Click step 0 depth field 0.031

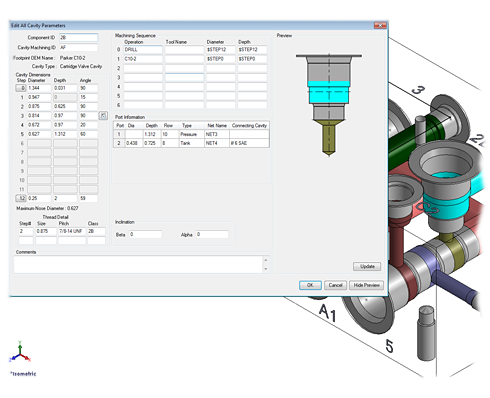coord(65,88)
